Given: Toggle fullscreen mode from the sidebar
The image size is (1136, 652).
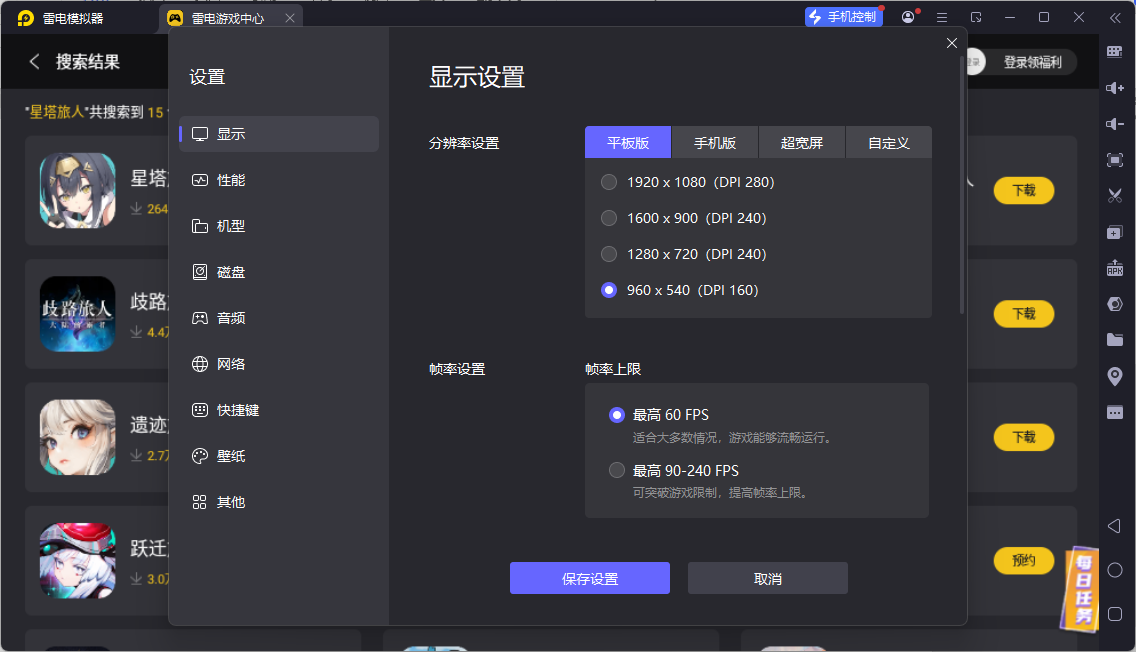Looking at the screenshot, I should click(x=1115, y=158).
